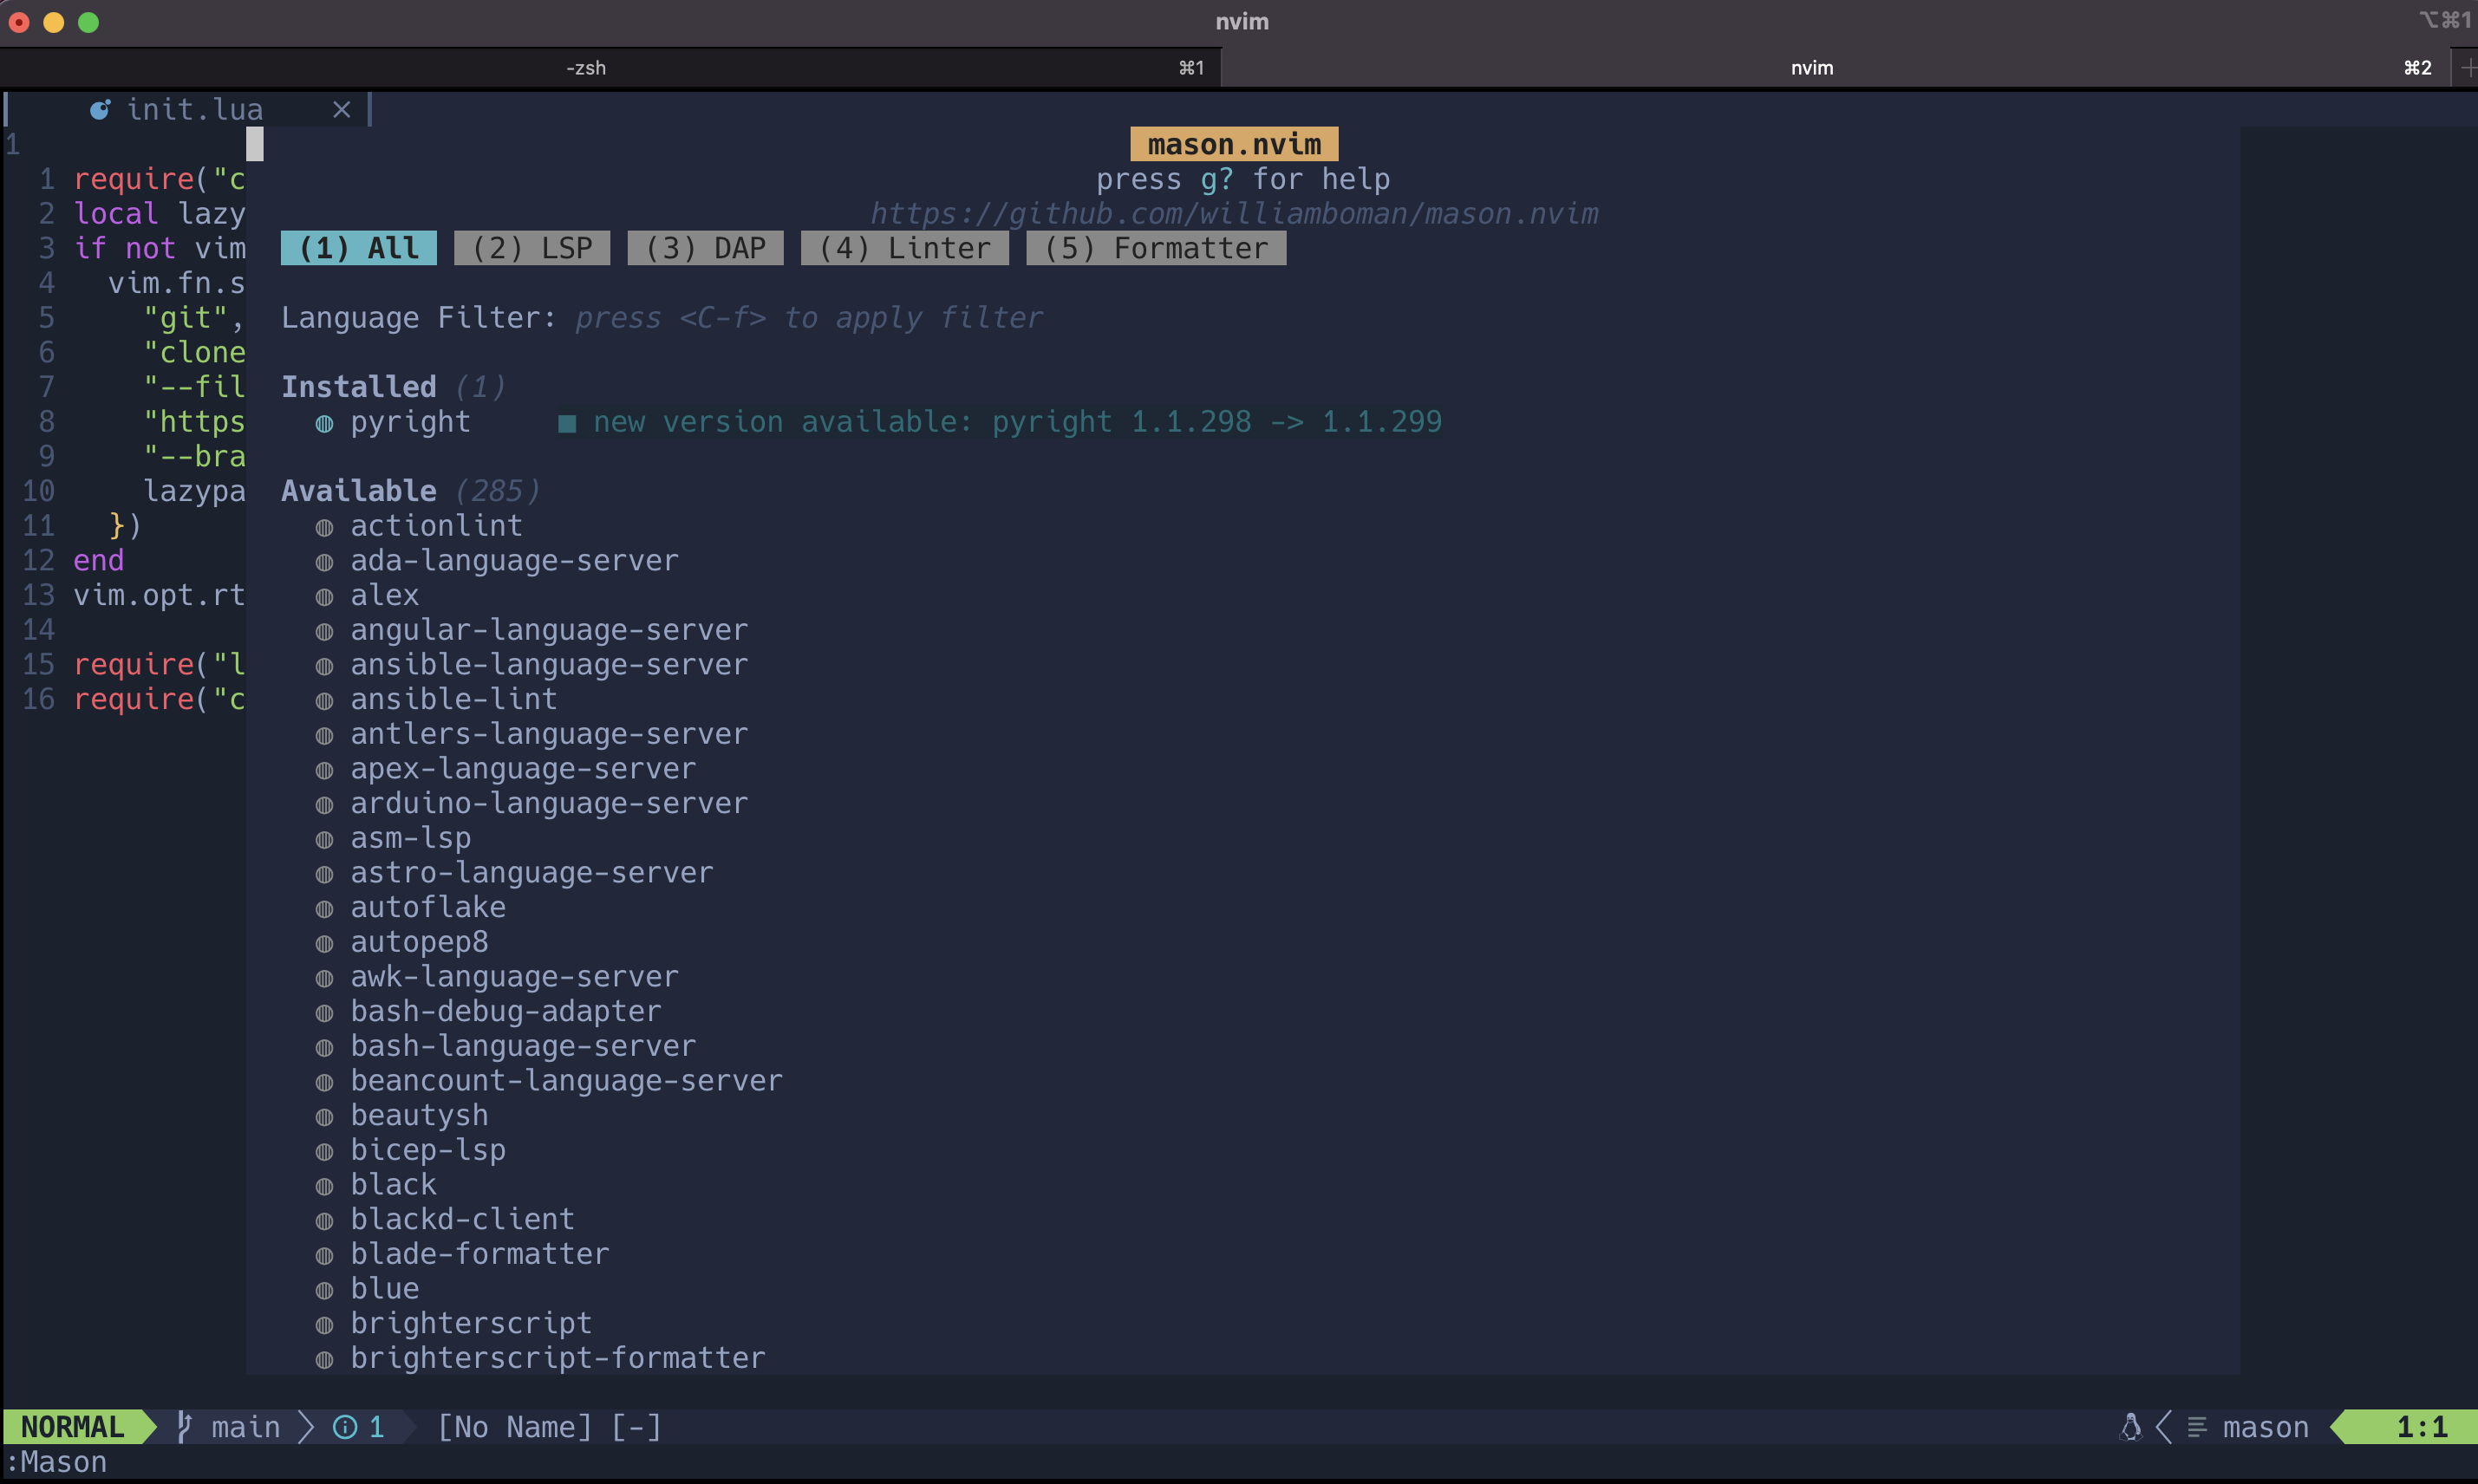
Task: Click the package icon beside actionlint
Action: 324,526
